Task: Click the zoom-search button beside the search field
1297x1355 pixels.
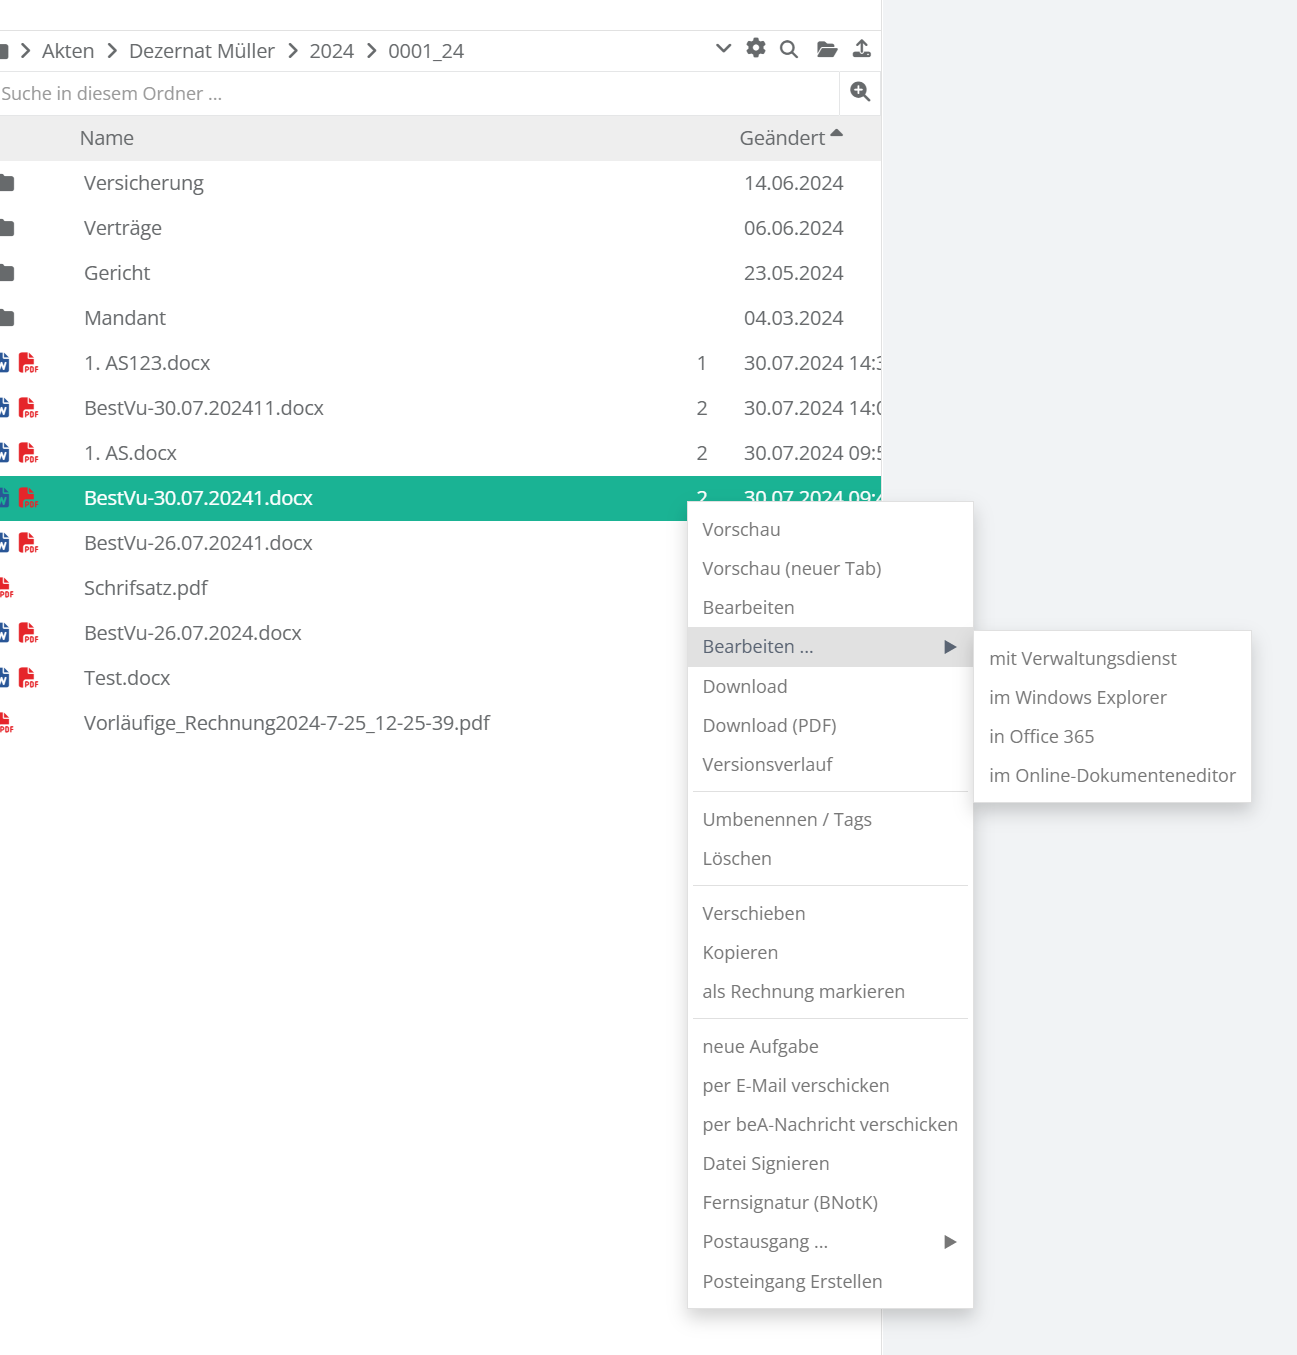Action: click(860, 93)
